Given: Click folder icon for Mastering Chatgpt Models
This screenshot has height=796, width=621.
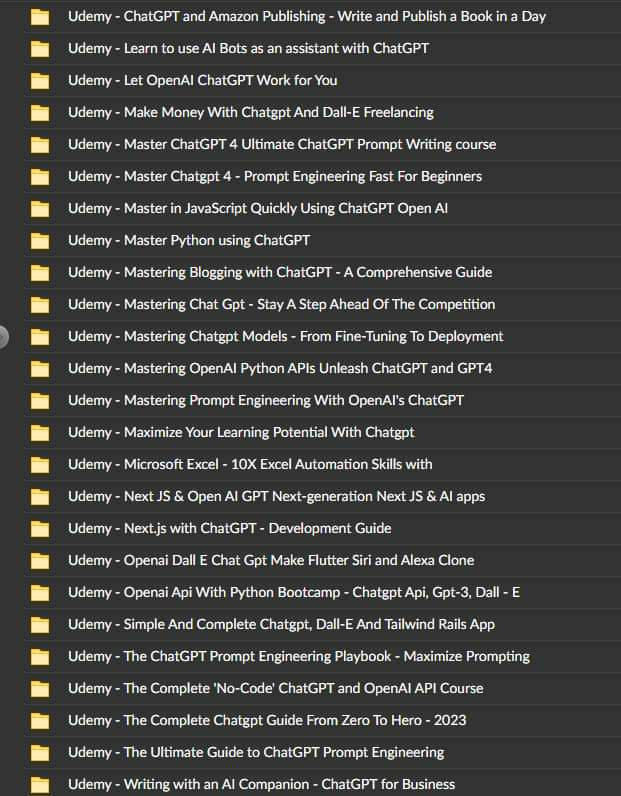Looking at the screenshot, I should 40,337.
